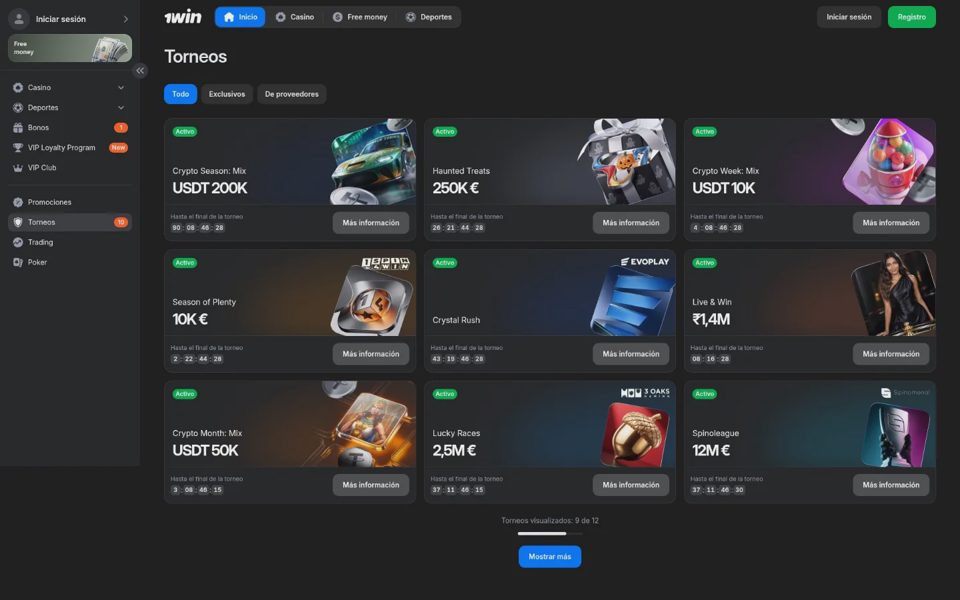This screenshot has height=600, width=960.
Task: Click the Casino chip icon in sidebar
Action: pos(18,88)
